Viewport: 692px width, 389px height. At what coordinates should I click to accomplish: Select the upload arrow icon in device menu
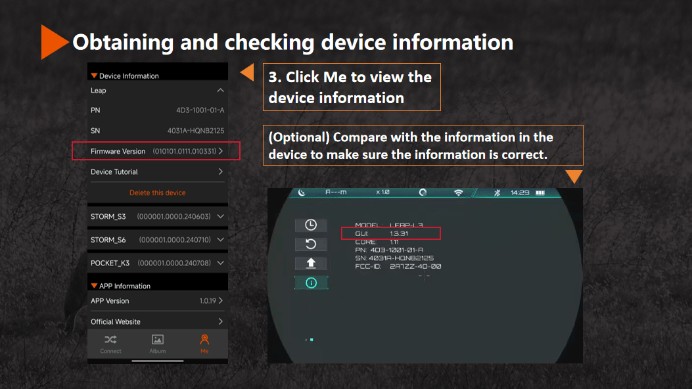click(311, 264)
